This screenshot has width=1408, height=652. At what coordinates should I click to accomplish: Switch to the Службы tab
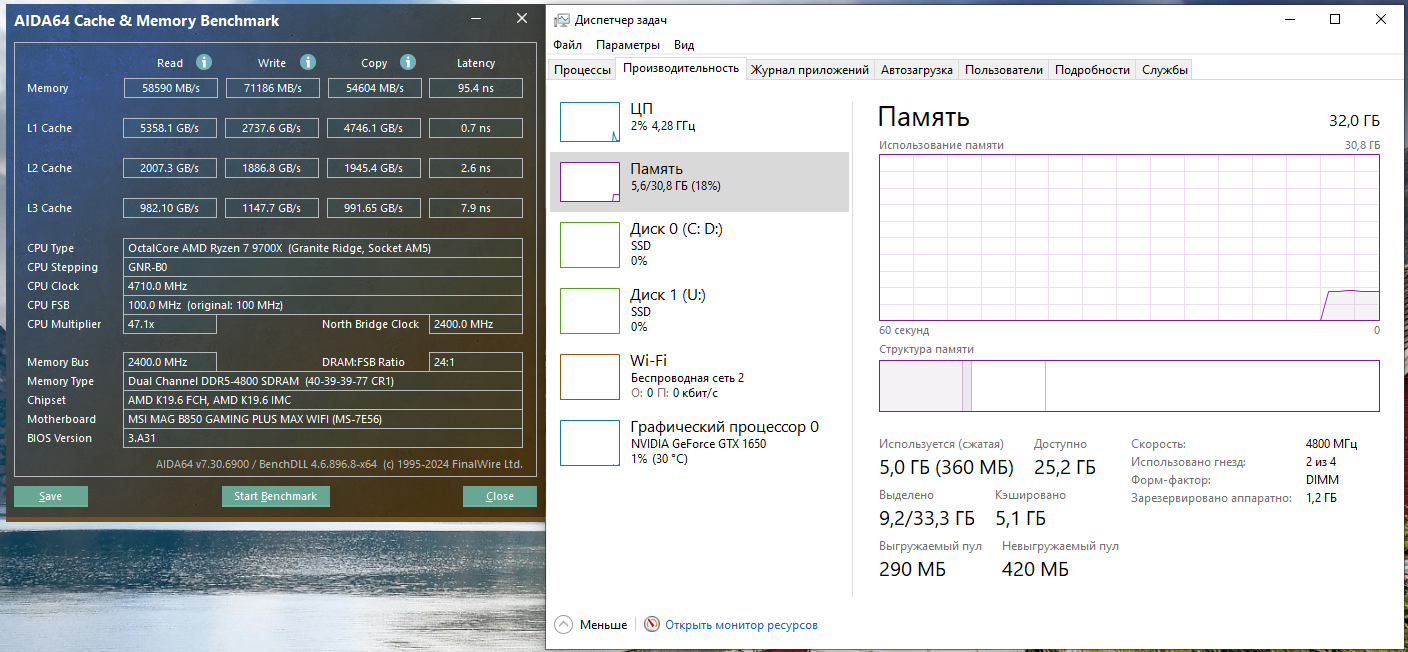1165,70
